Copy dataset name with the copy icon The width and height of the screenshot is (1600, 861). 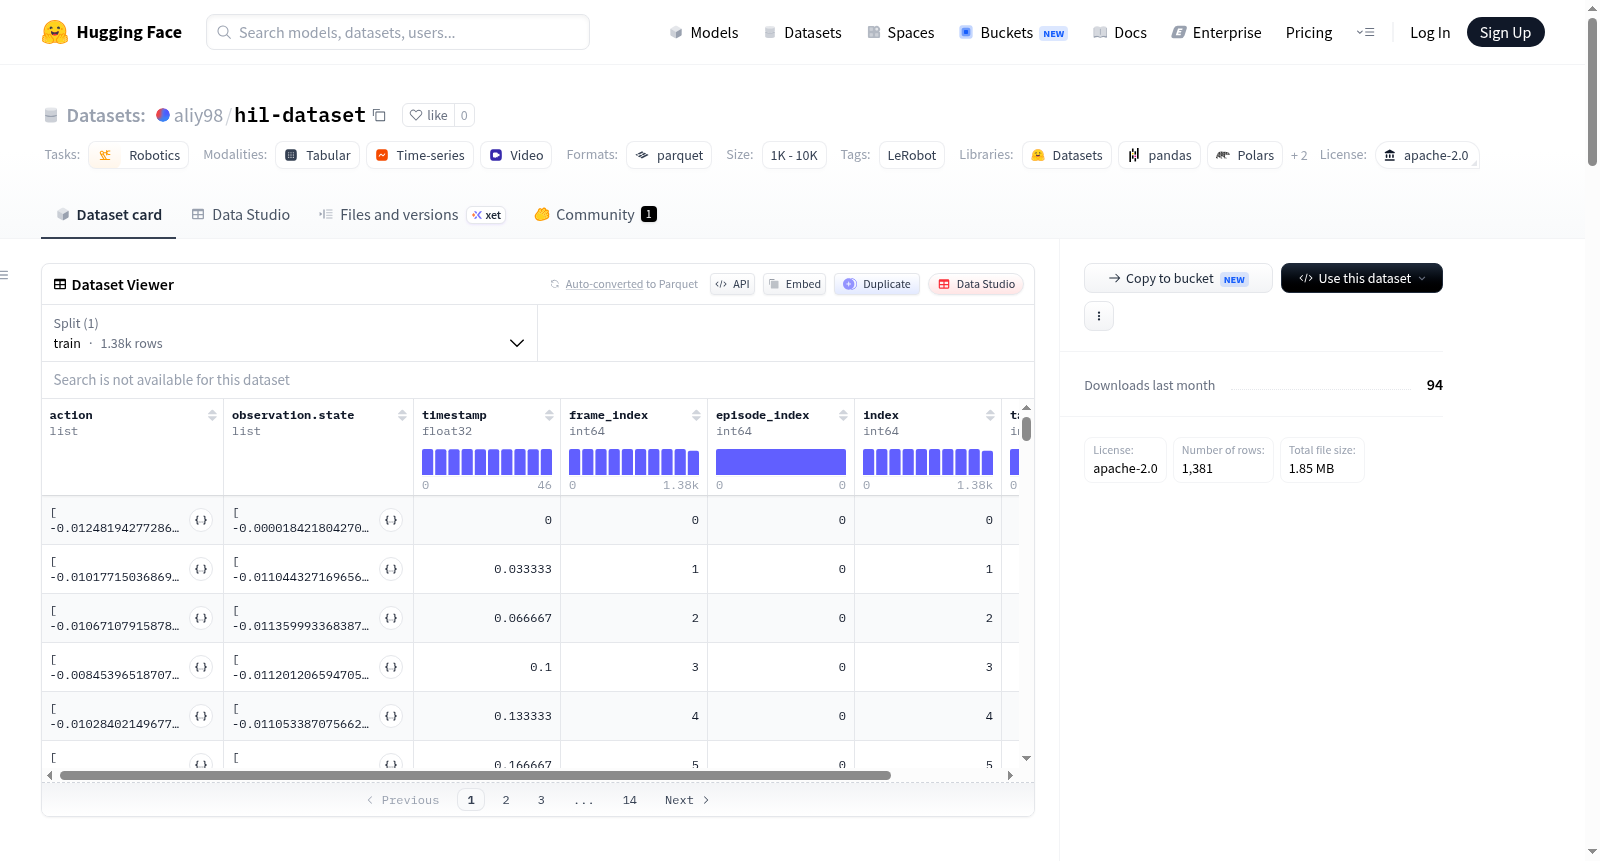coord(379,115)
